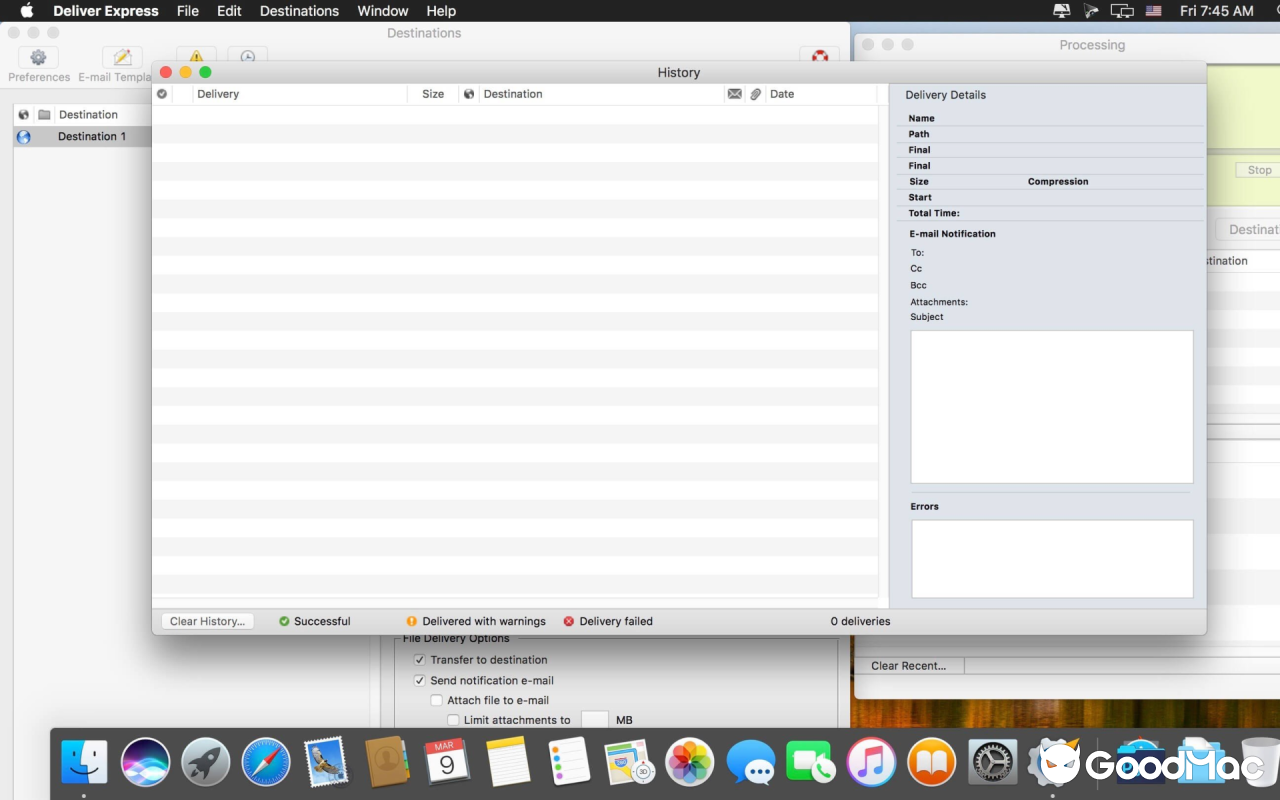
Task: Disable Send notification e-mail option
Action: point(420,680)
